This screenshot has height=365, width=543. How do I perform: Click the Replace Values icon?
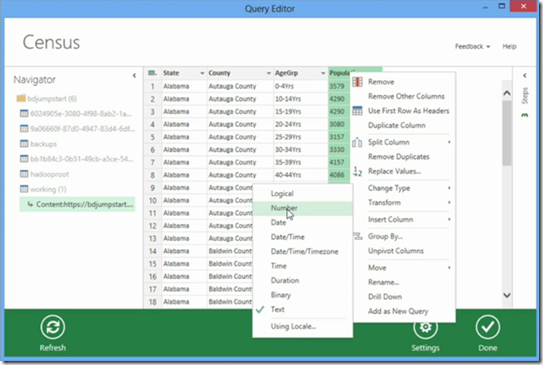(x=357, y=171)
